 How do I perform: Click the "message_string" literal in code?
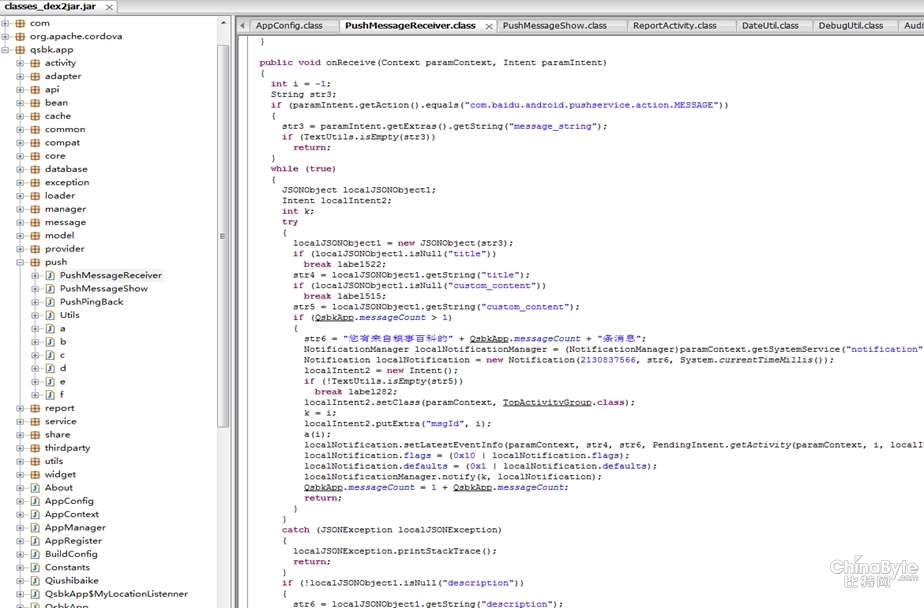(553, 126)
